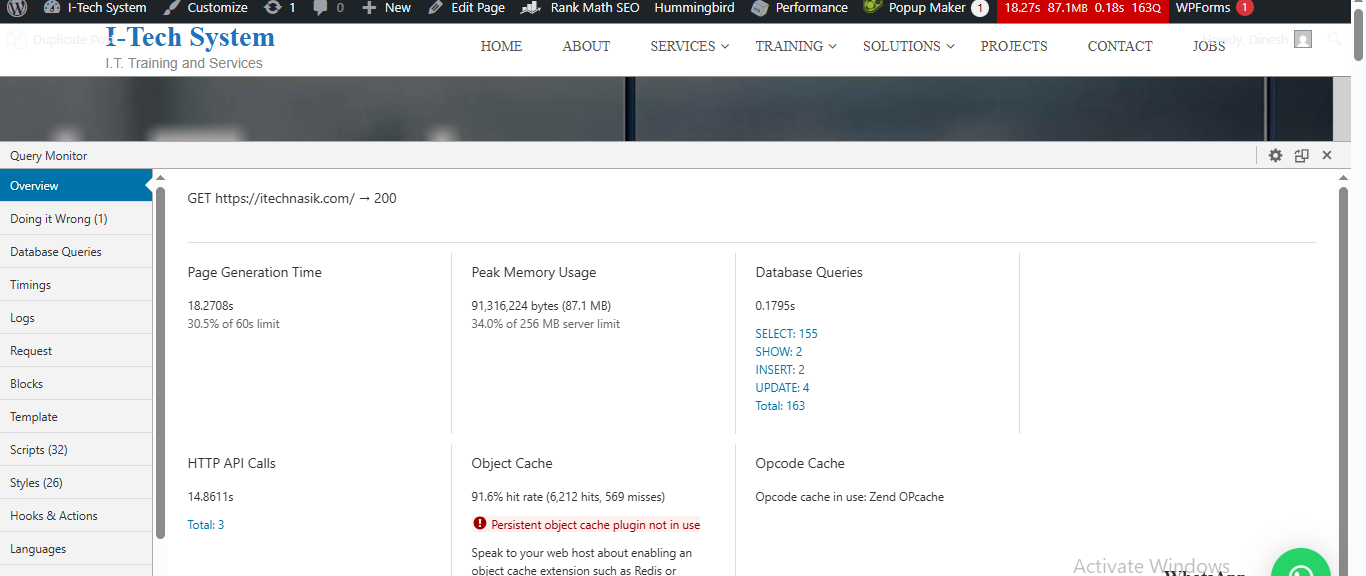The height and width of the screenshot is (576, 1366).
Task: Click the sidebar menu scrollbar
Action: [x=160, y=362]
